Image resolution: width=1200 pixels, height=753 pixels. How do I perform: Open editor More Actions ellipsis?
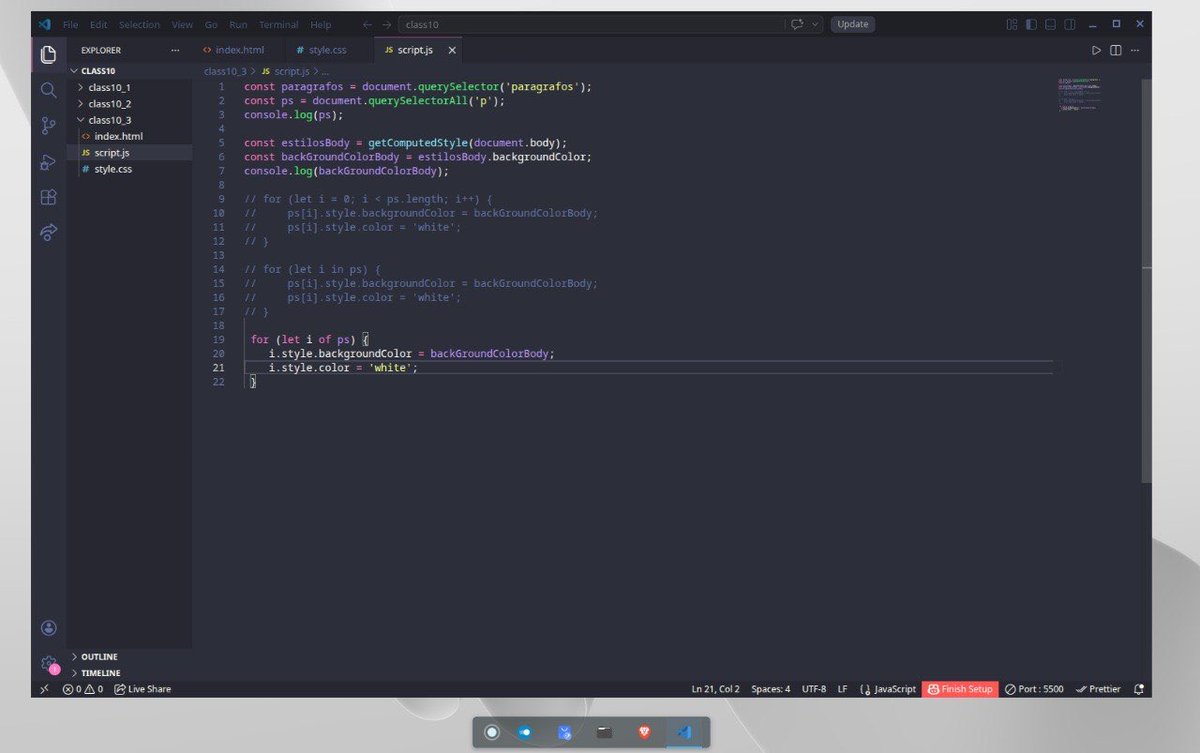tap(1134, 50)
